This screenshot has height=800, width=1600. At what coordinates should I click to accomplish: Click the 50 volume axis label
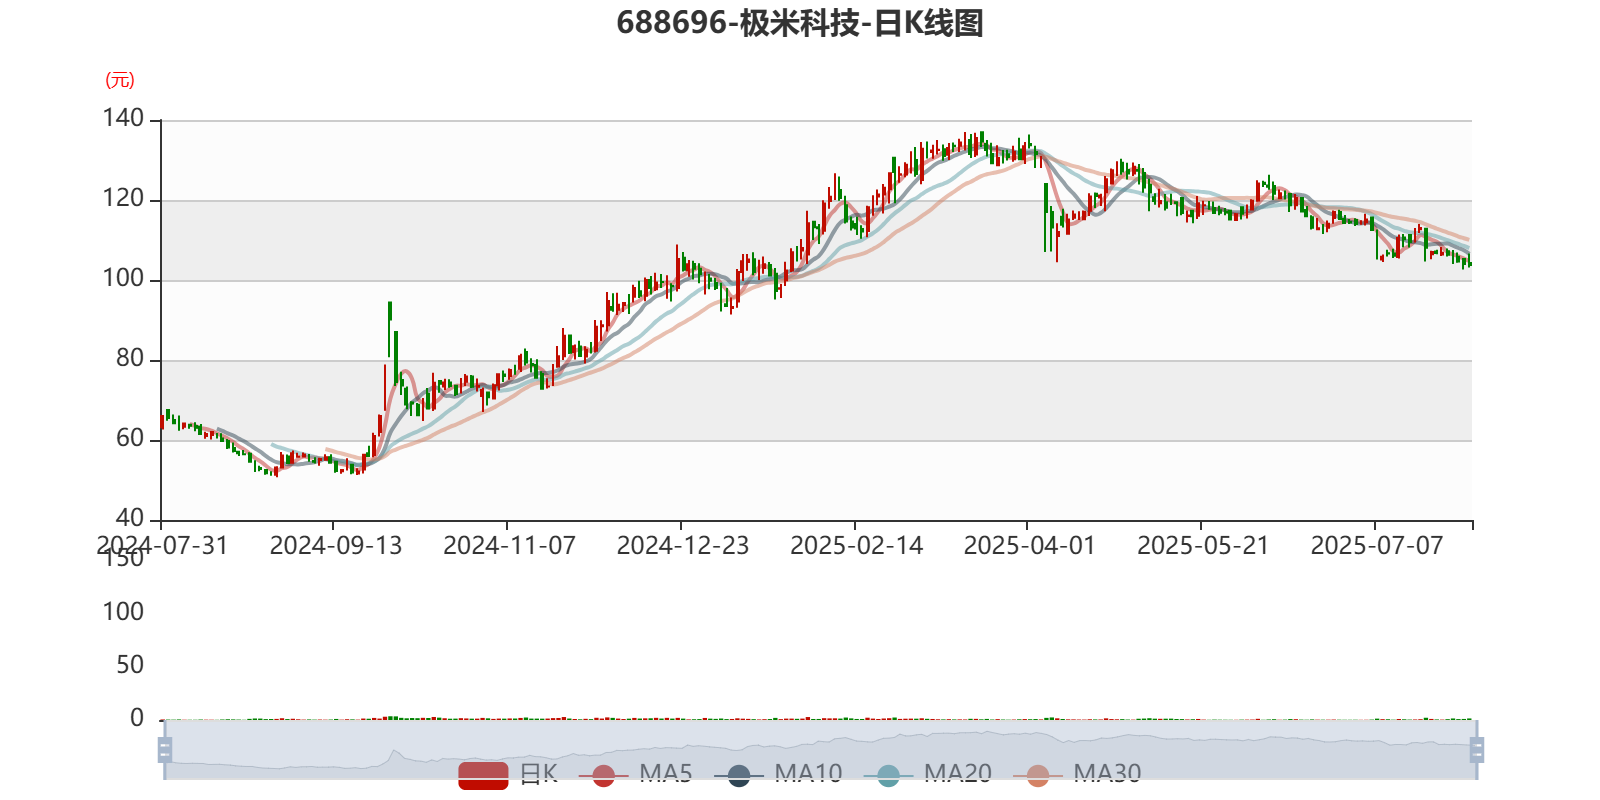coord(130,665)
